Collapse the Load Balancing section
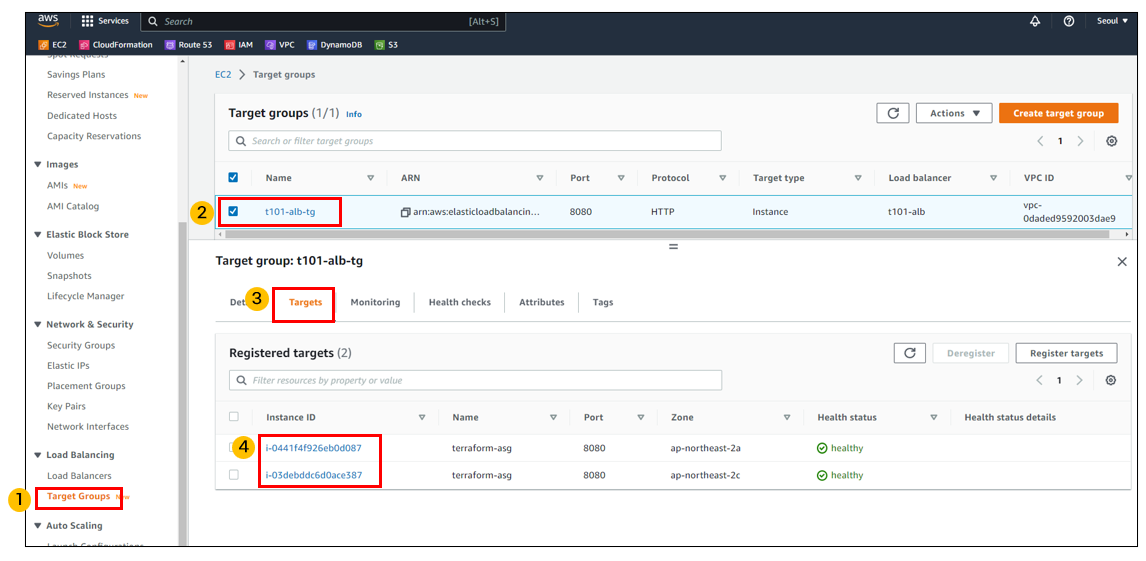 pos(38,455)
